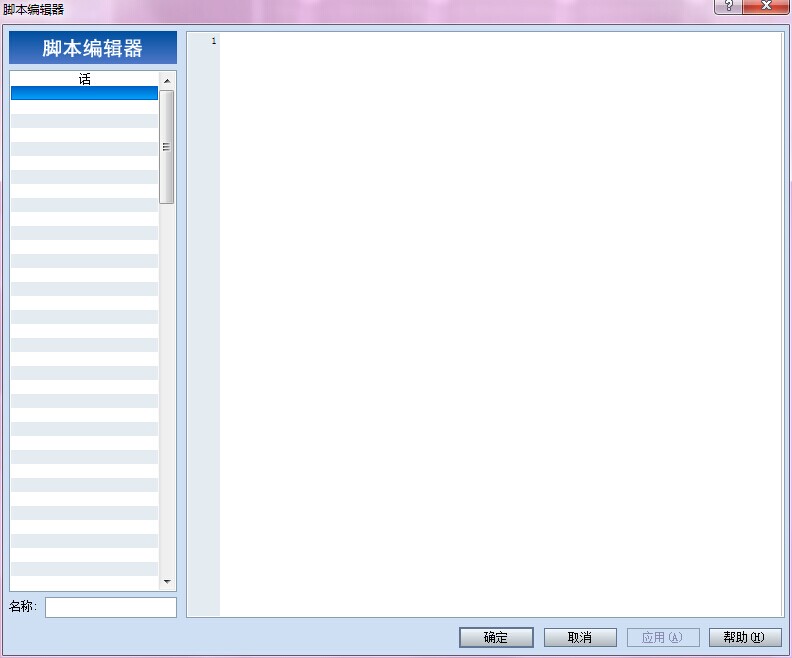
Task: Click the script list scrollbar thumb
Action: 167,147
